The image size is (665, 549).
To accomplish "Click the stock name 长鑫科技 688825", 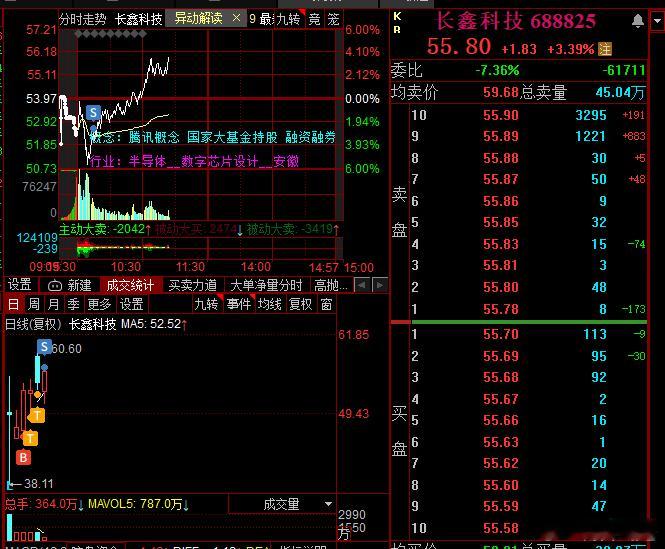I will [516, 21].
